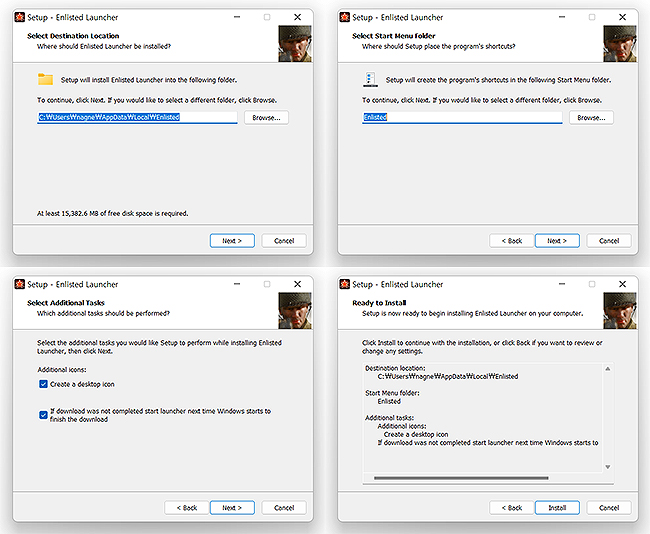650x534 pixels.
Task: Click Enlisted app icon in Start Menu Folder title bar
Action: pyautogui.click(x=344, y=17)
